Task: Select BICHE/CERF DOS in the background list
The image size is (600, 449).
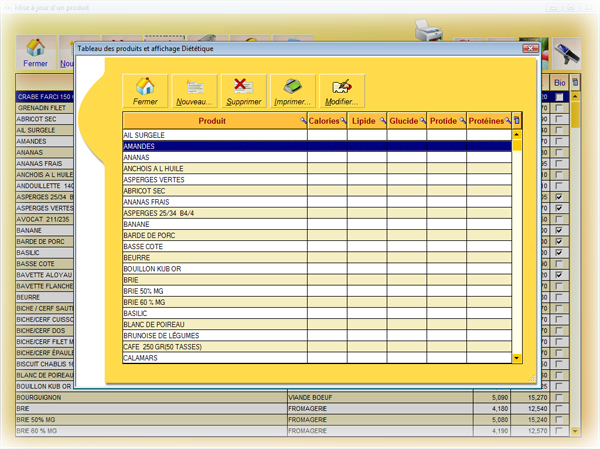Action: (44, 330)
